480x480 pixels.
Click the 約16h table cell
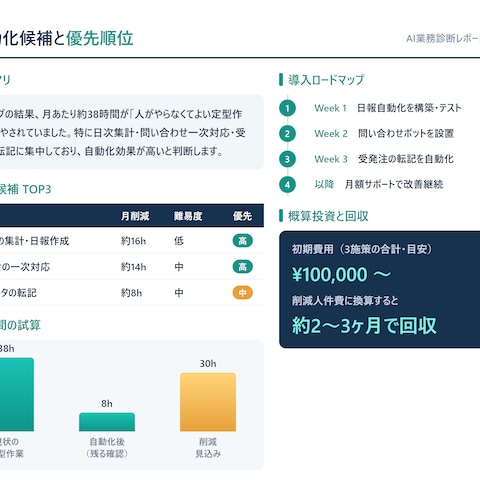click(x=133, y=241)
